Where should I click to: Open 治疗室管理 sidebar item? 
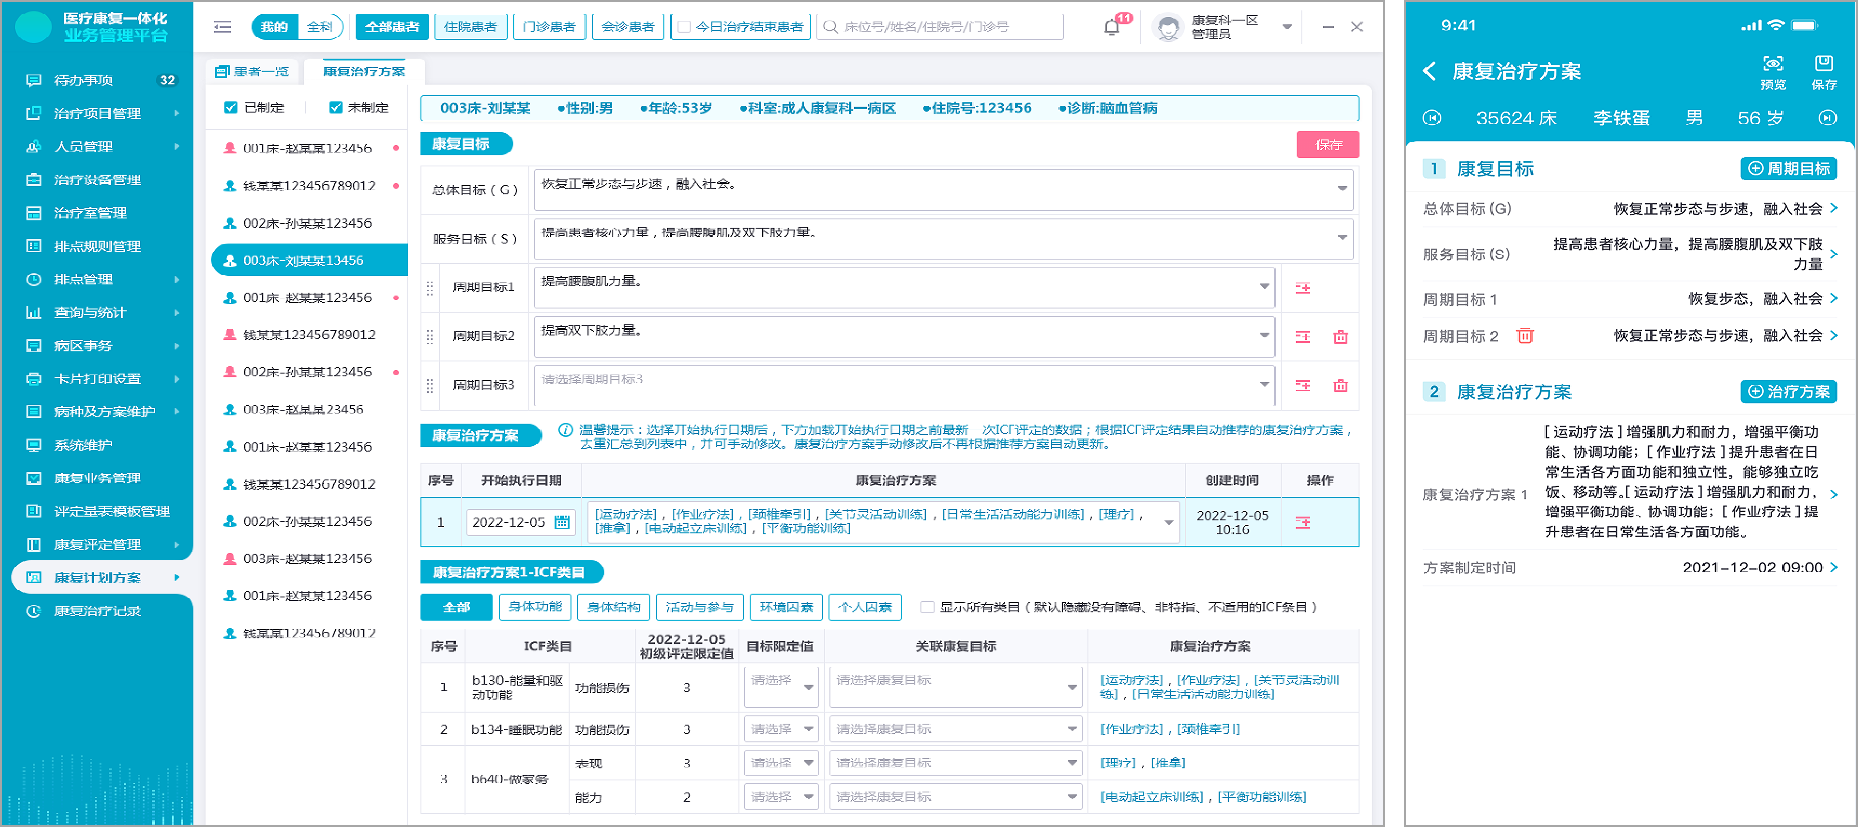(x=96, y=213)
